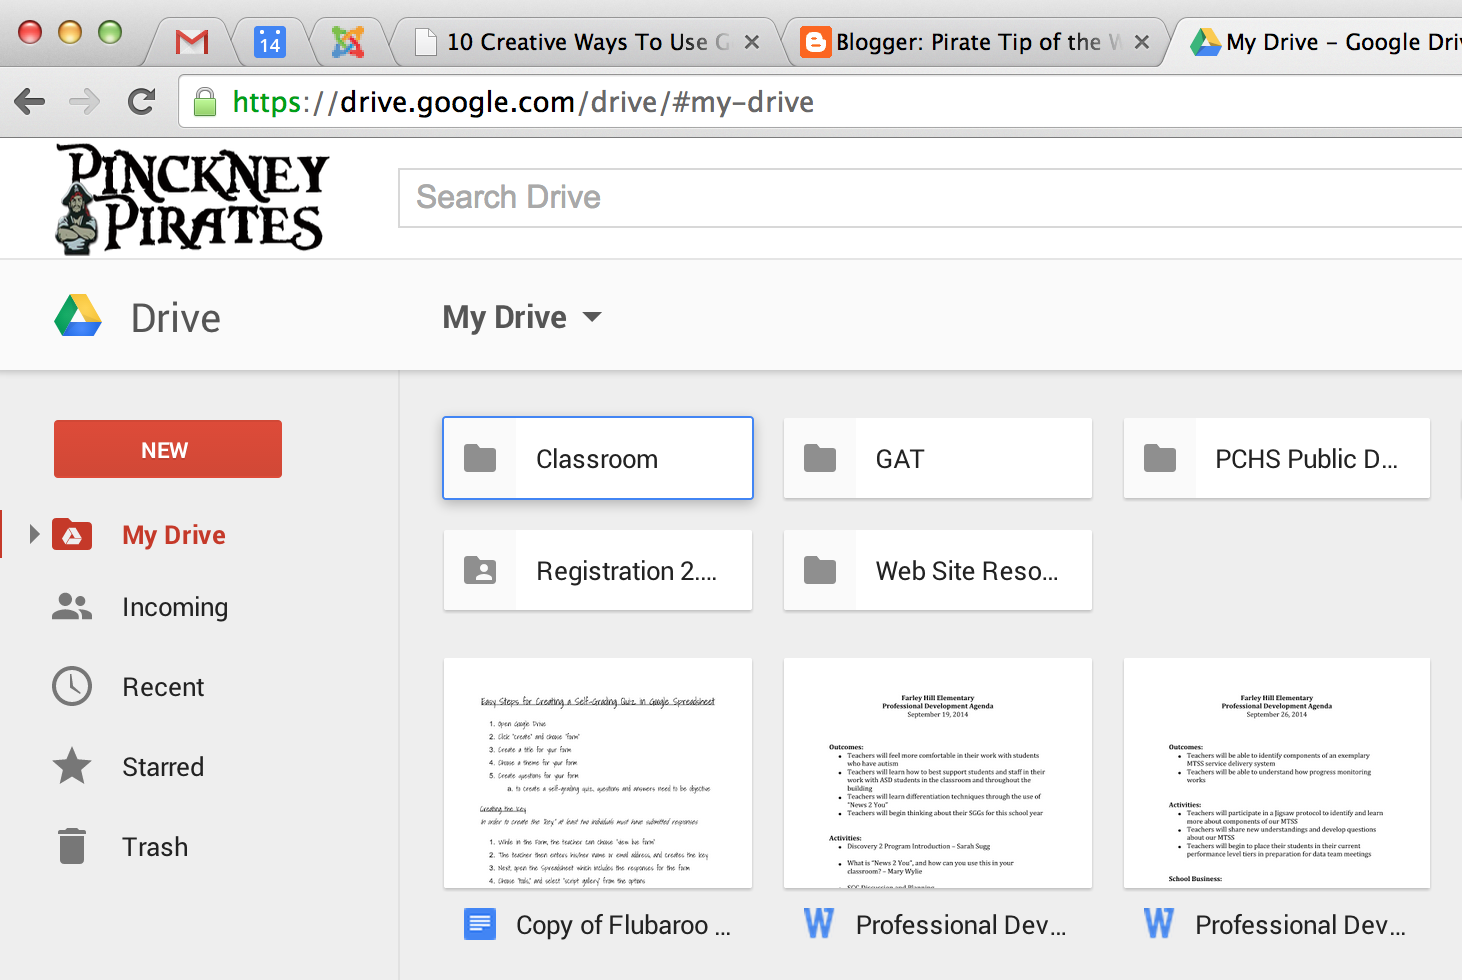Click the Classroom folder icon
Image resolution: width=1462 pixels, height=980 pixels.
(480, 458)
